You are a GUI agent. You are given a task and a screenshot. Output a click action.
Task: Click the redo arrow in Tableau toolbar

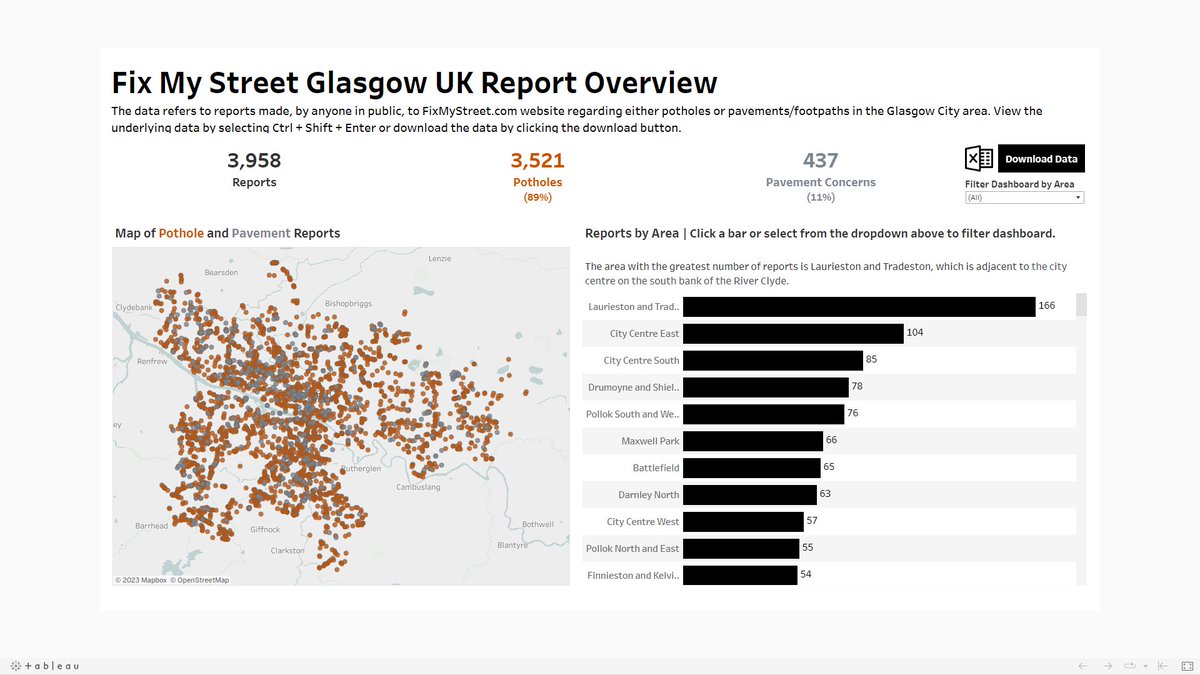pos(1107,666)
